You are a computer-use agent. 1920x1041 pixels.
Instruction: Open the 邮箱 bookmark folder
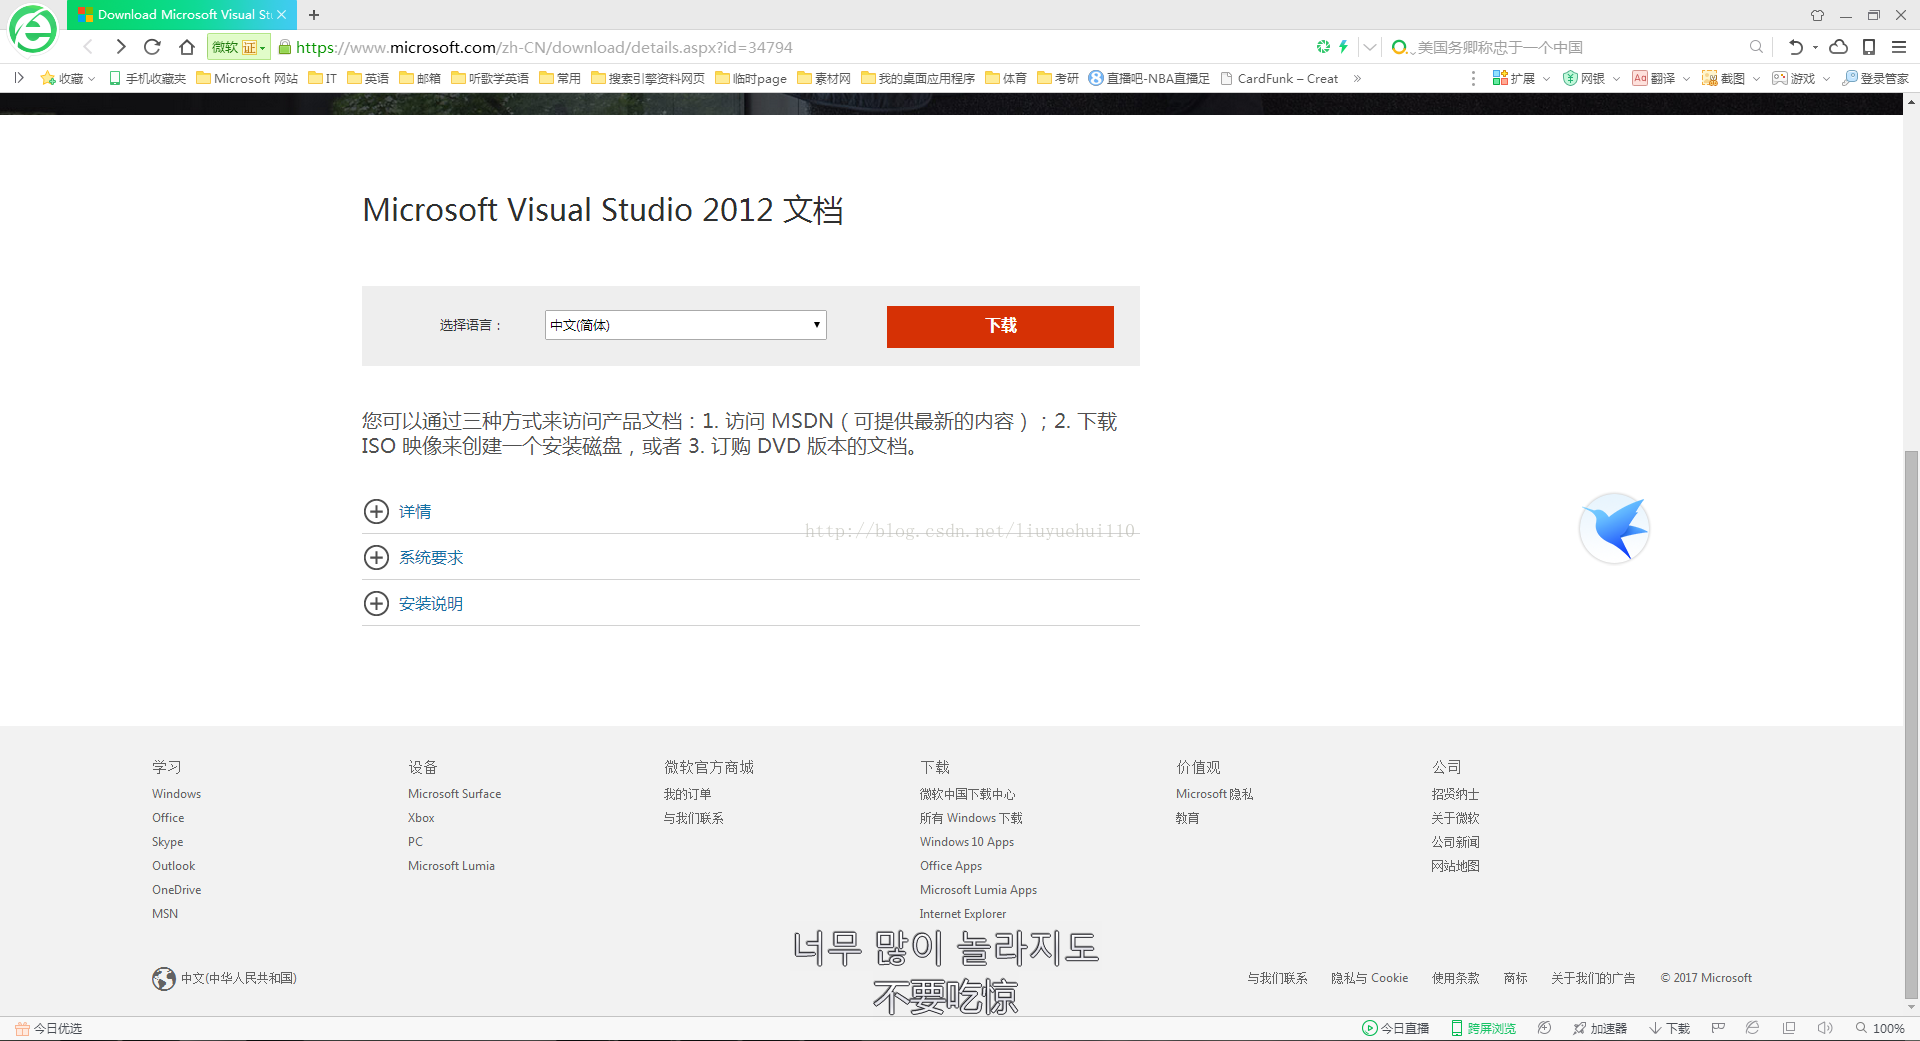(420, 78)
